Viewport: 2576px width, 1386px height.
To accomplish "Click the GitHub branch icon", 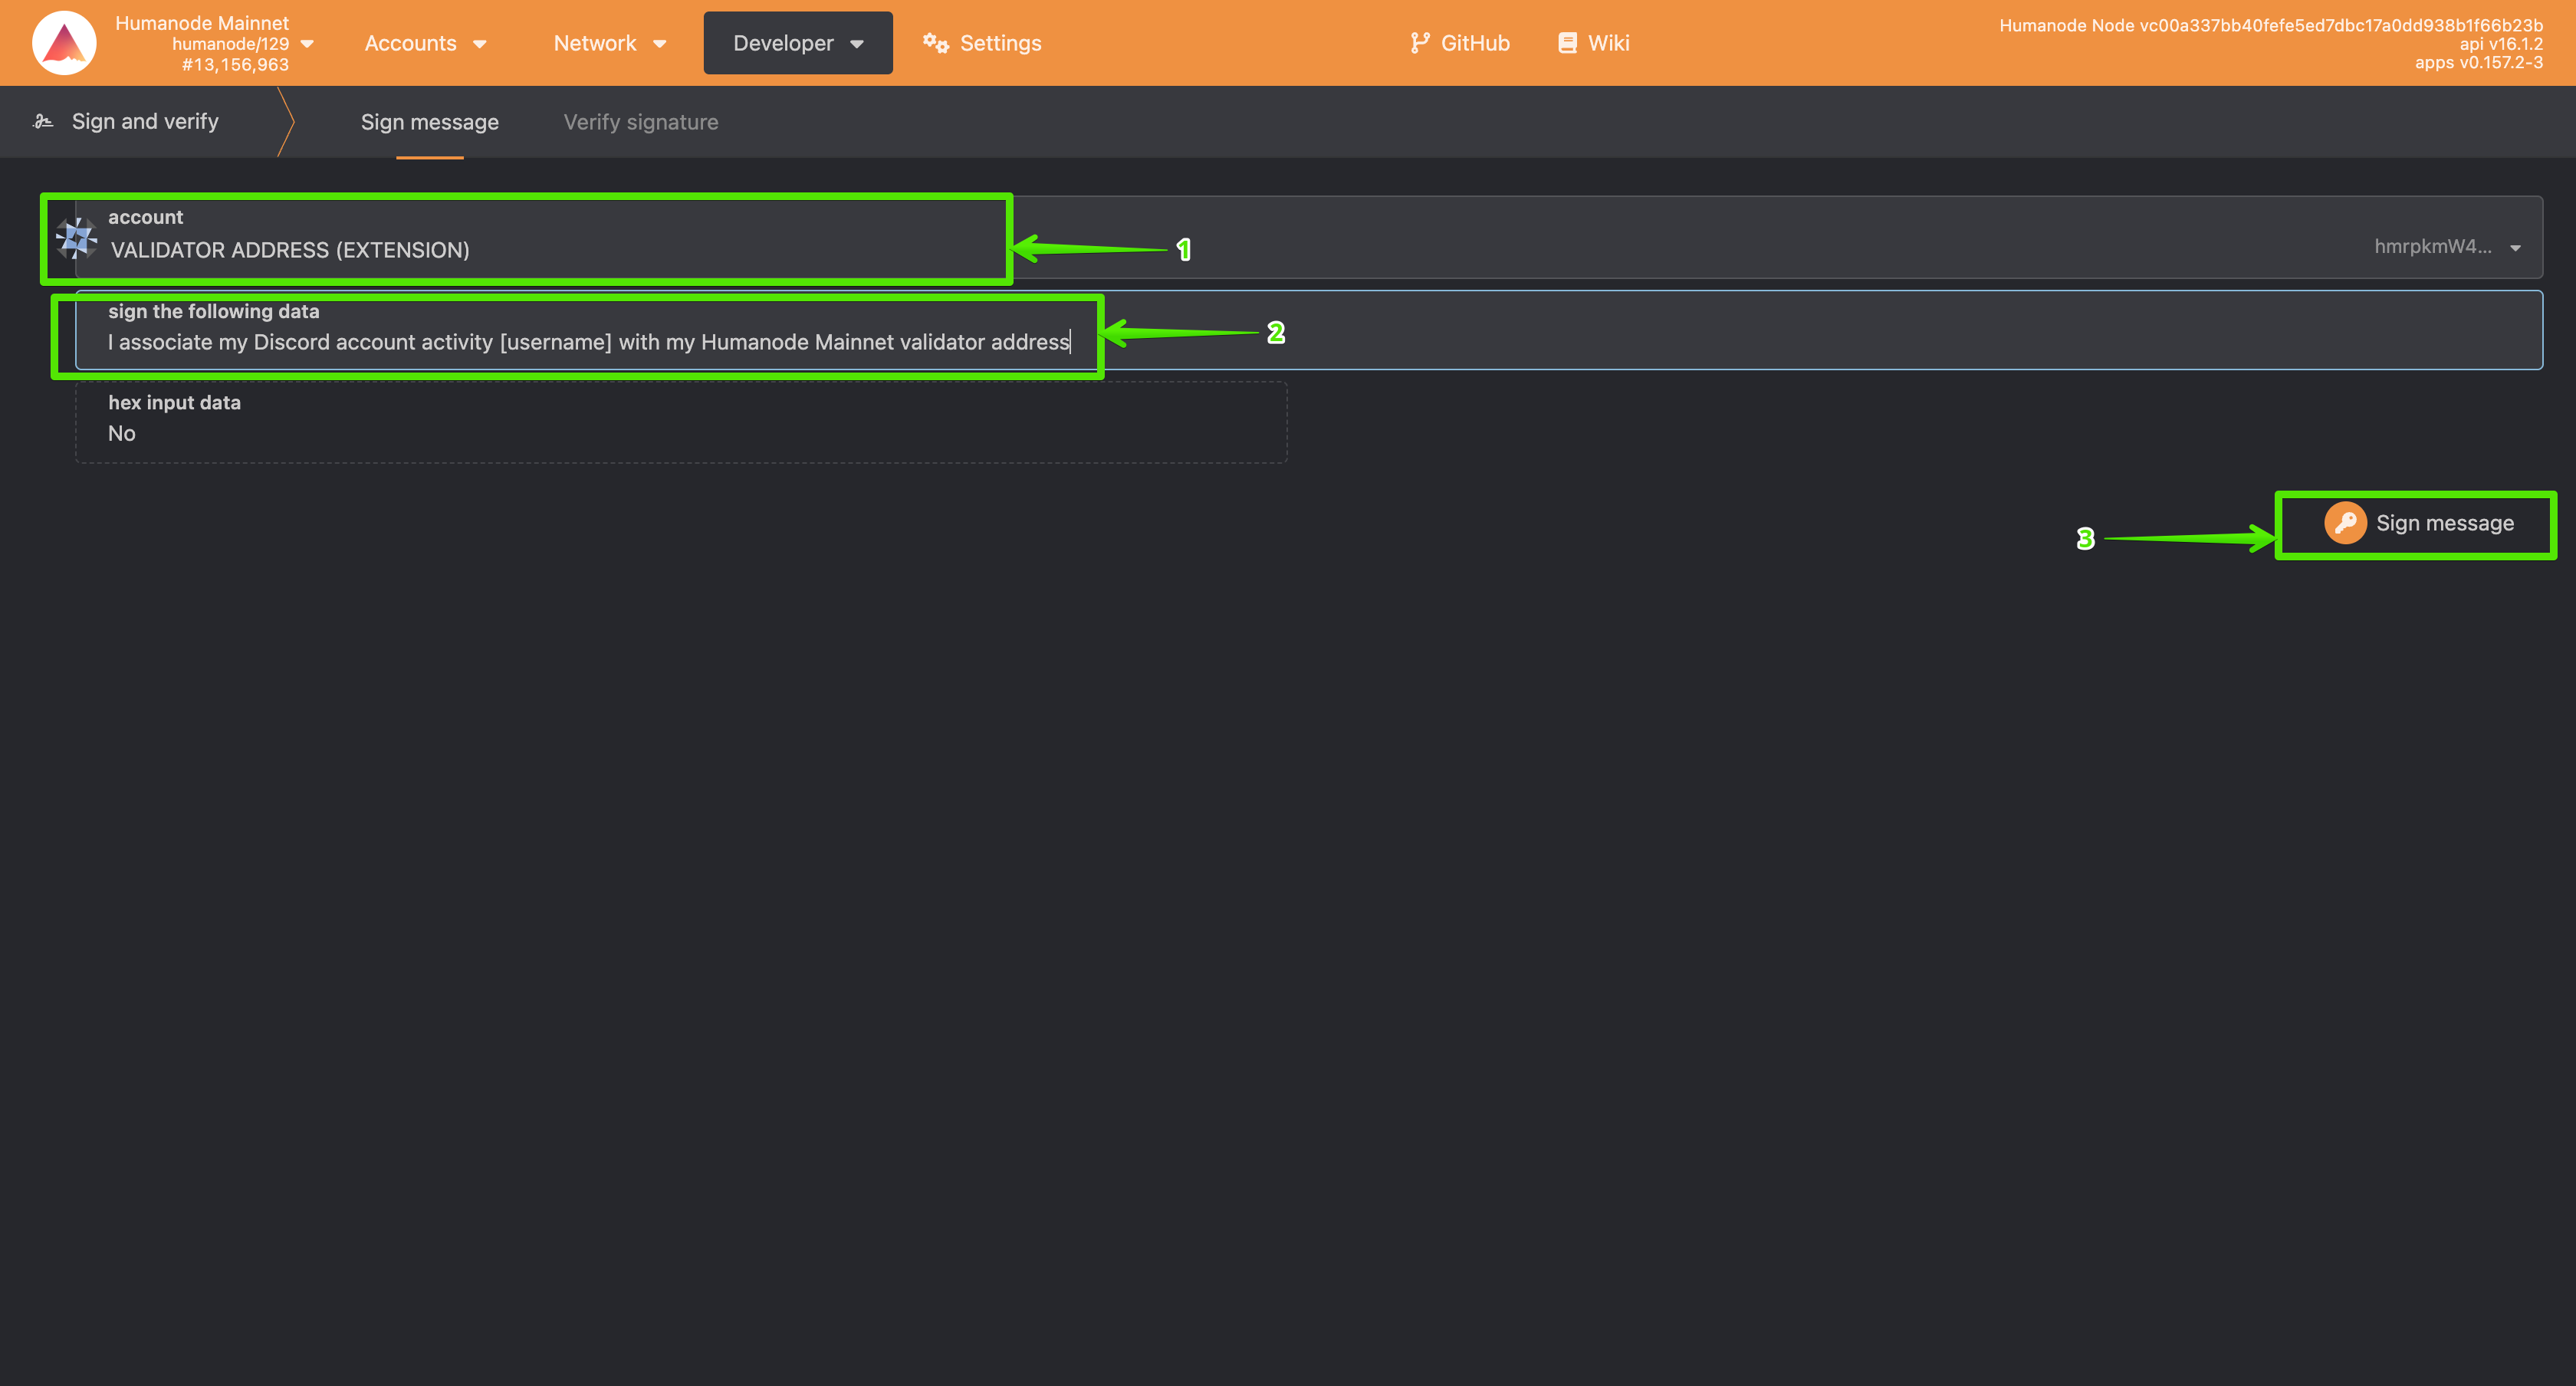I will click(x=1419, y=43).
